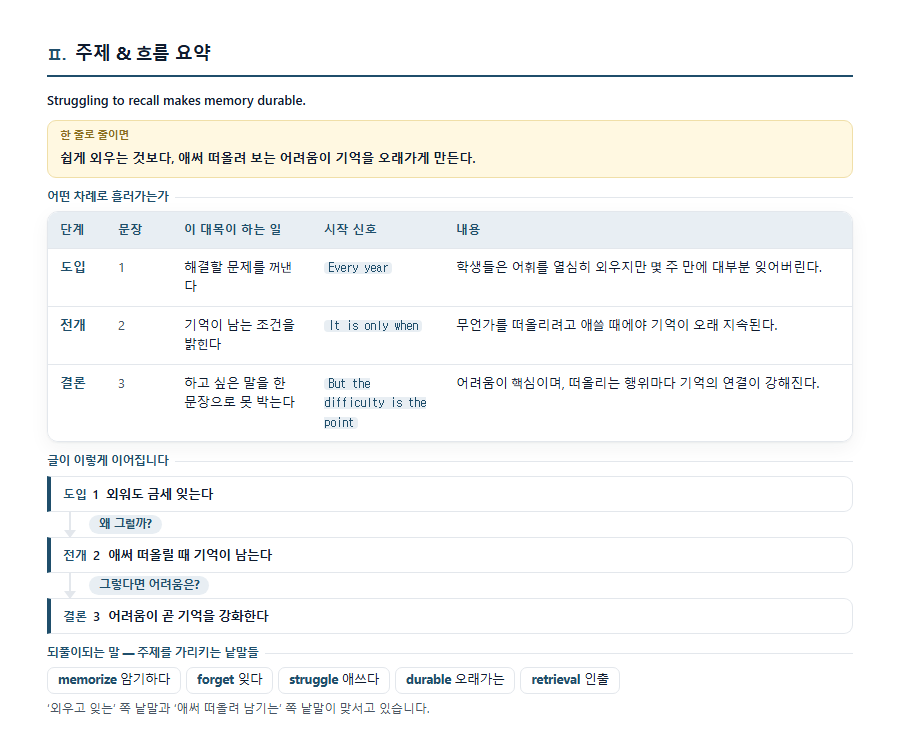Select the sentence 'Struggling to recall makes memory durable.'
The image size is (900, 745).
coord(176,100)
